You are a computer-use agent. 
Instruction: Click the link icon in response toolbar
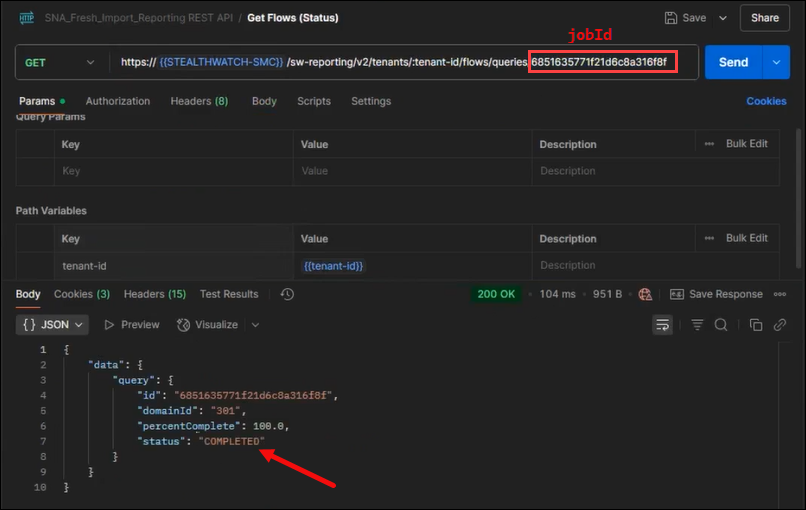tap(781, 325)
